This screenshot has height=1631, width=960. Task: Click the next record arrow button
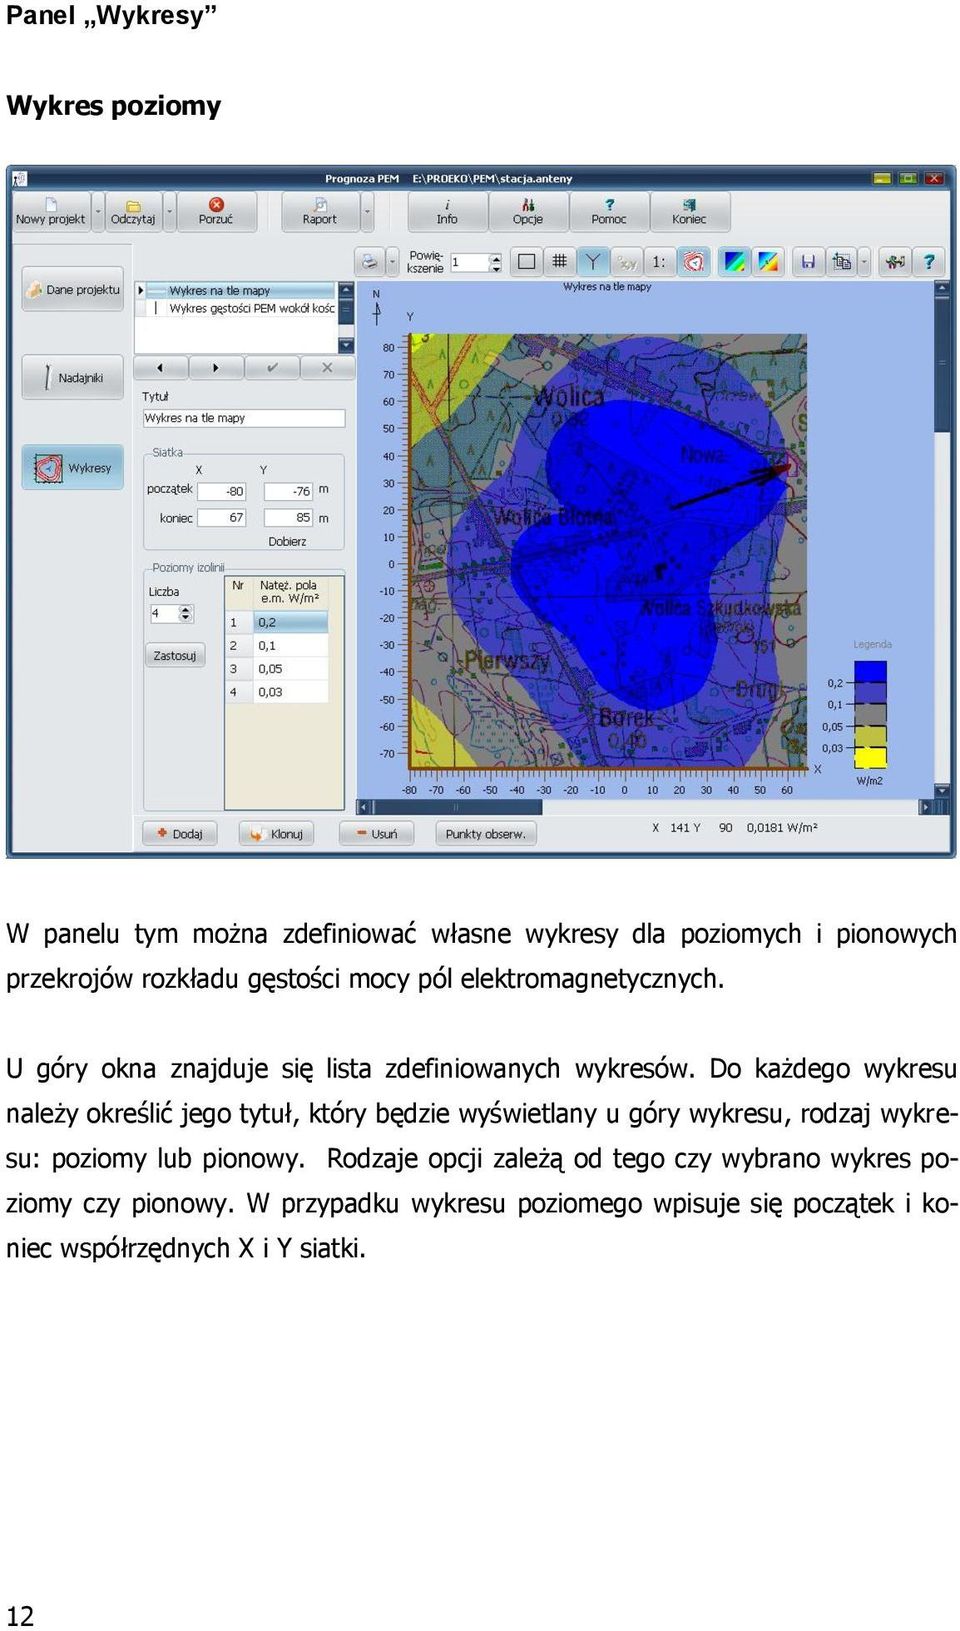tap(216, 368)
